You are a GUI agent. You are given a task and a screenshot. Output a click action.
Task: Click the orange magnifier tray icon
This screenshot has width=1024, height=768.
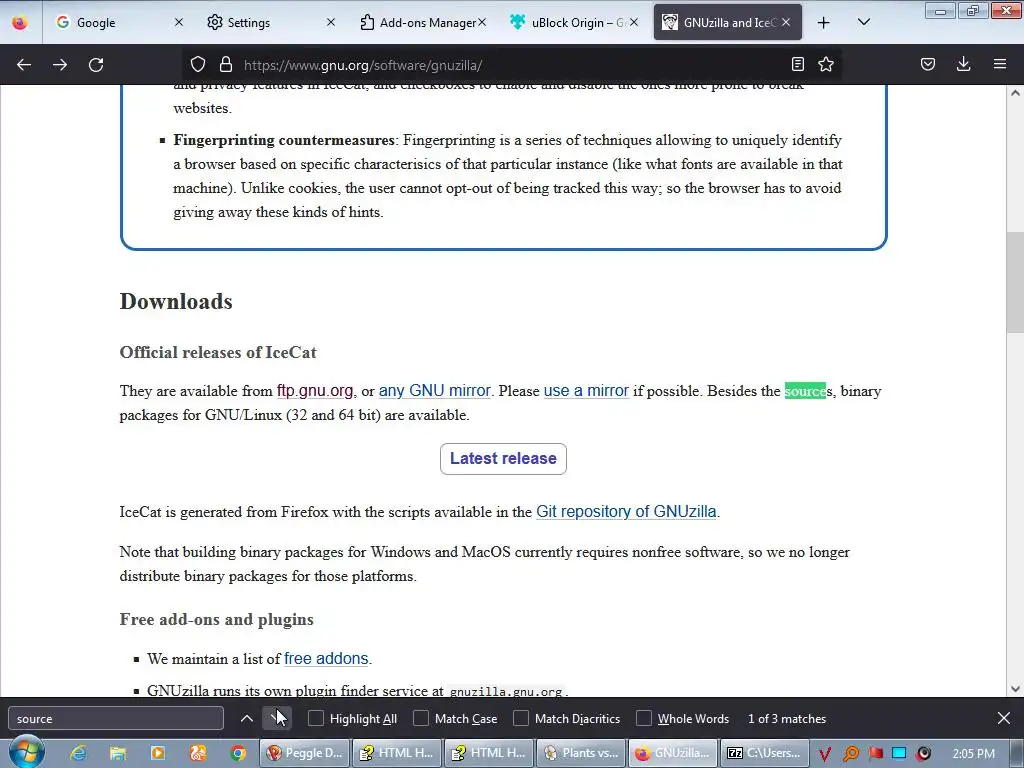[851, 754]
